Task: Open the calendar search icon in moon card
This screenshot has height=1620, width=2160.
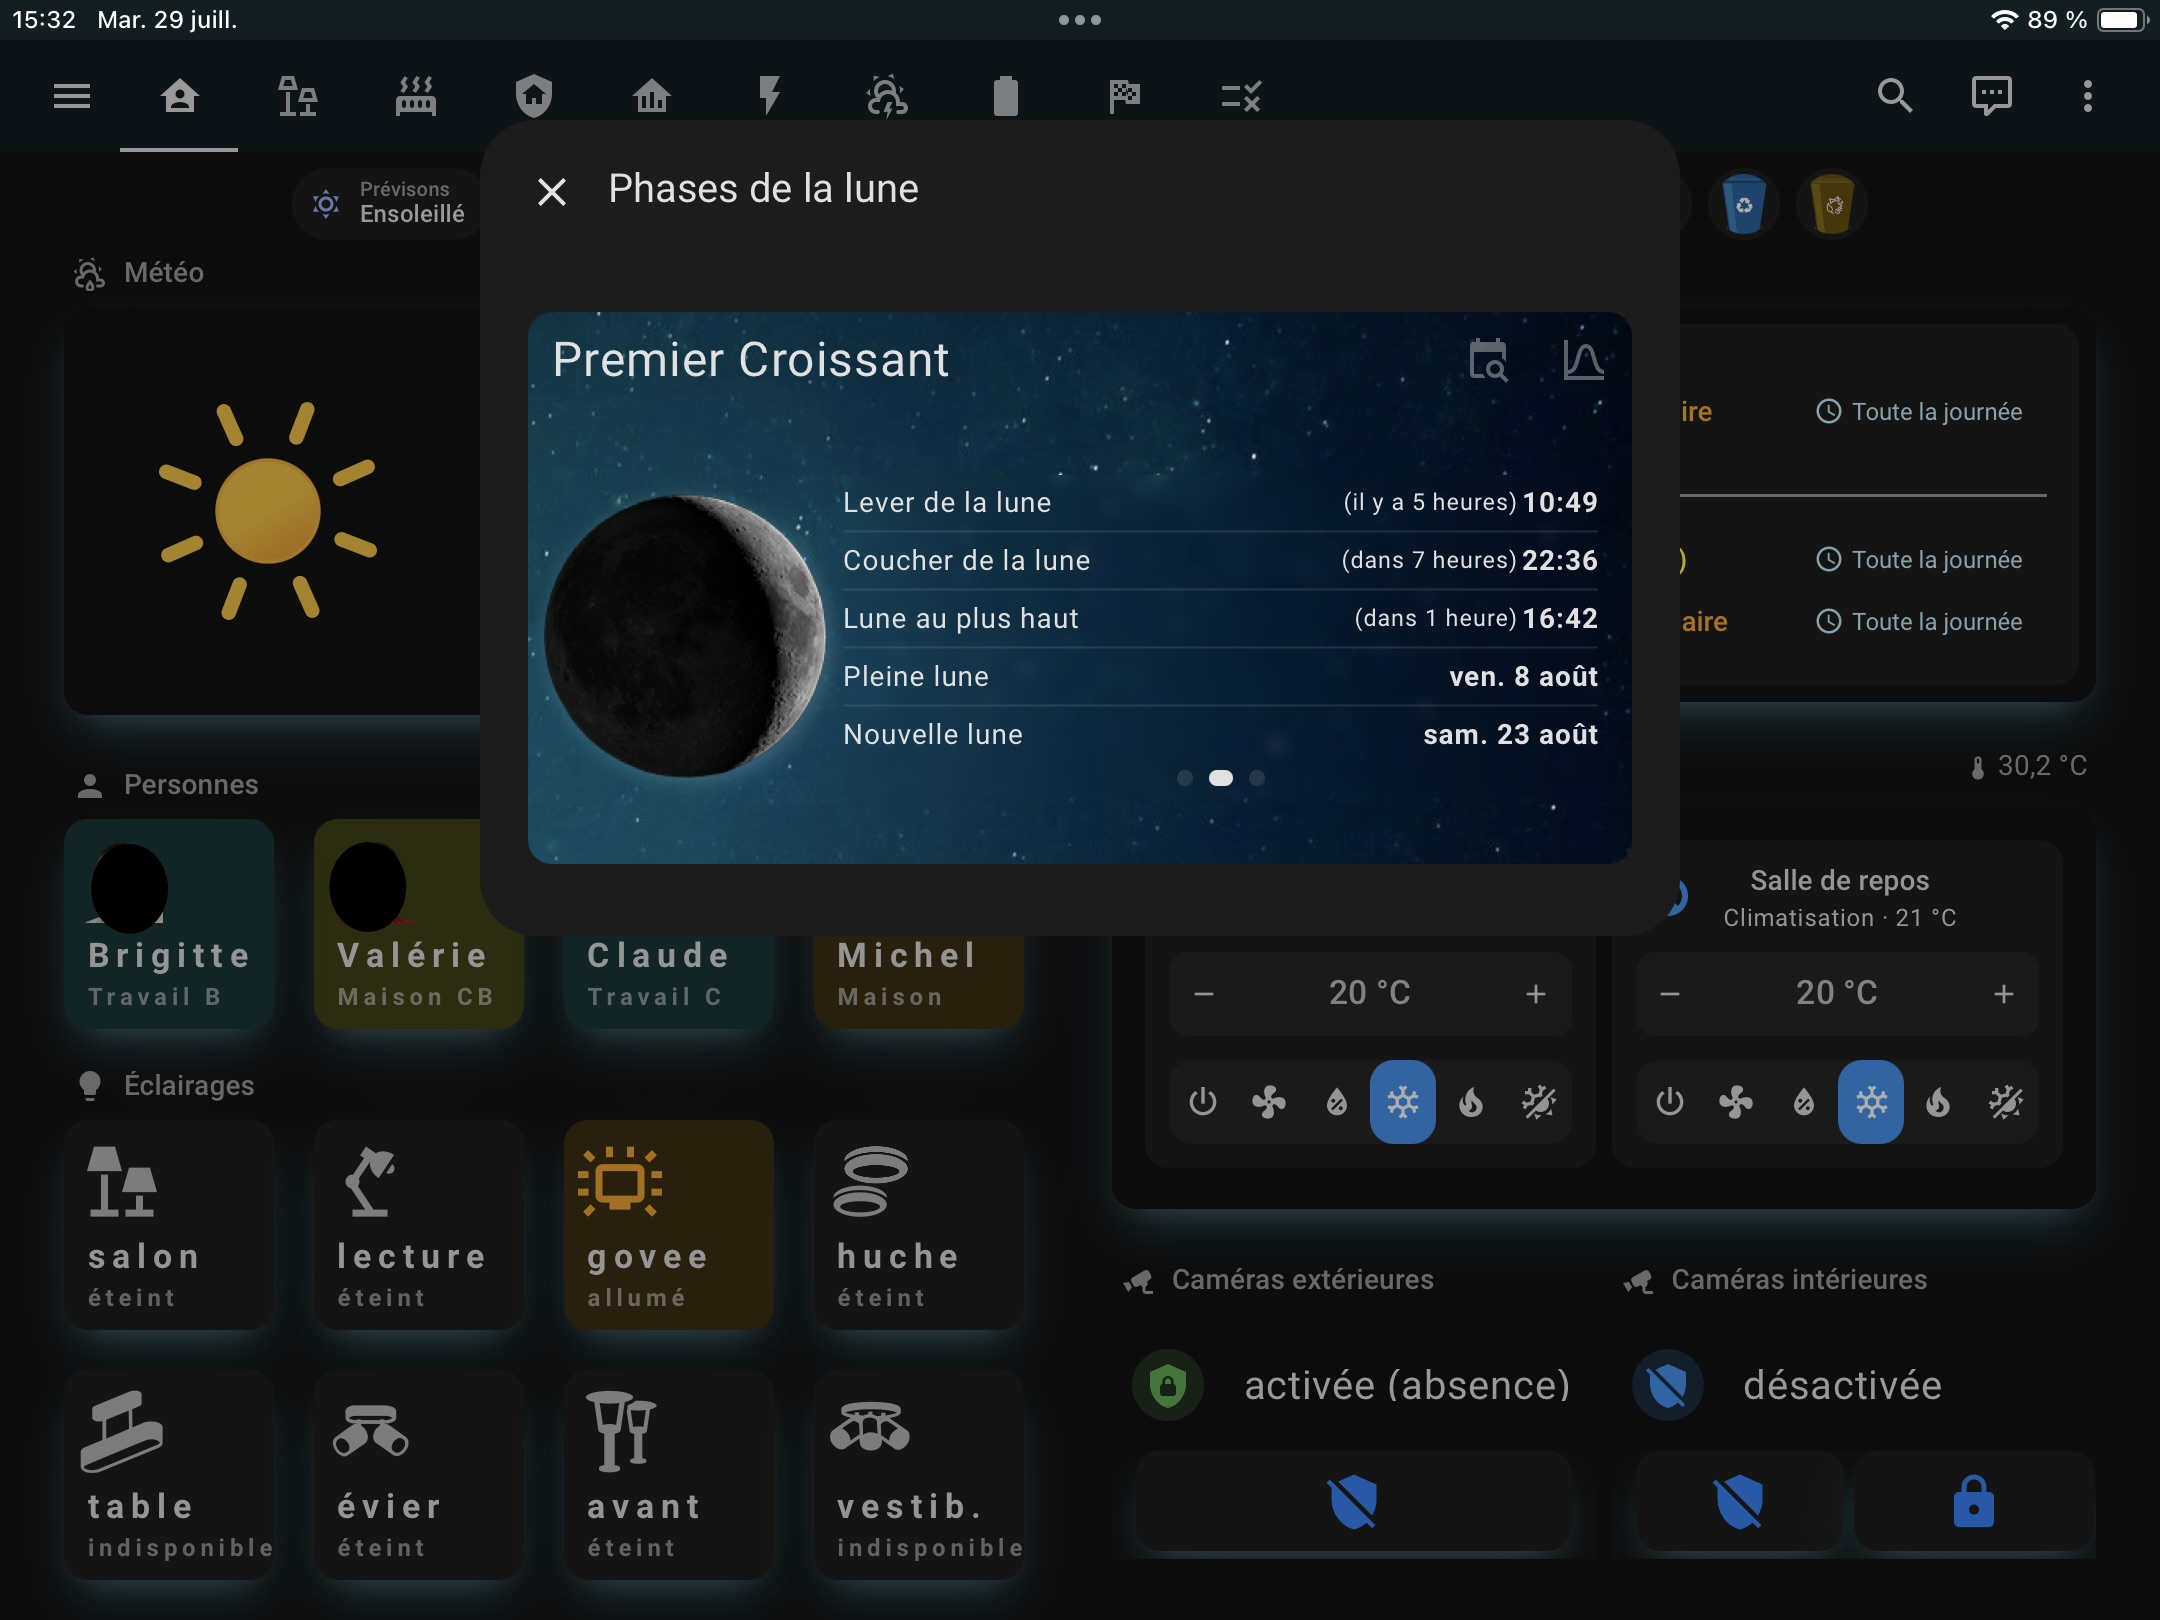Action: click(1488, 361)
